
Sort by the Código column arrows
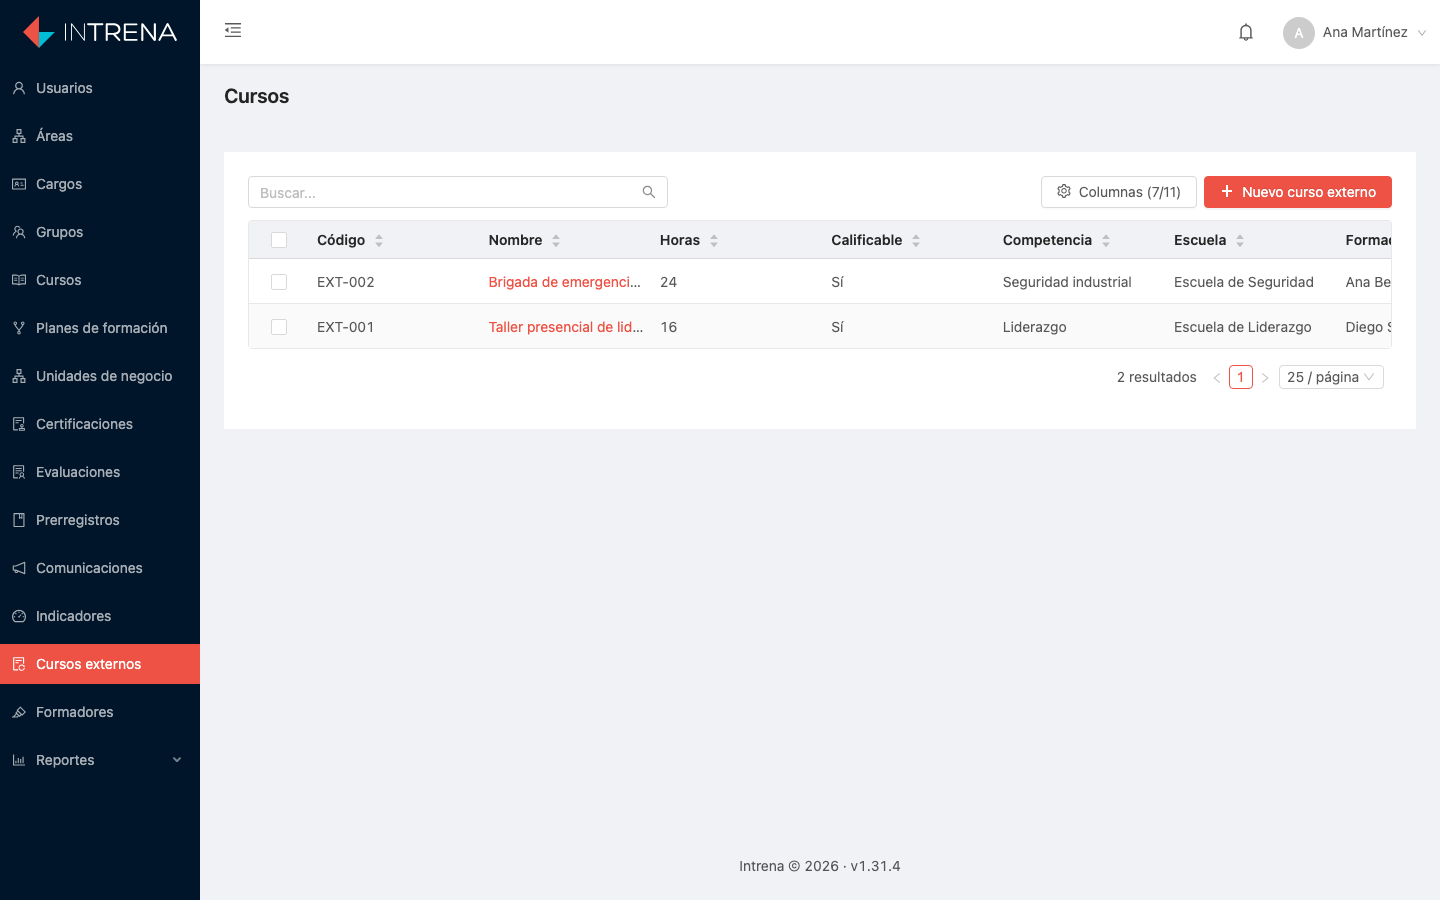pyautogui.click(x=379, y=240)
